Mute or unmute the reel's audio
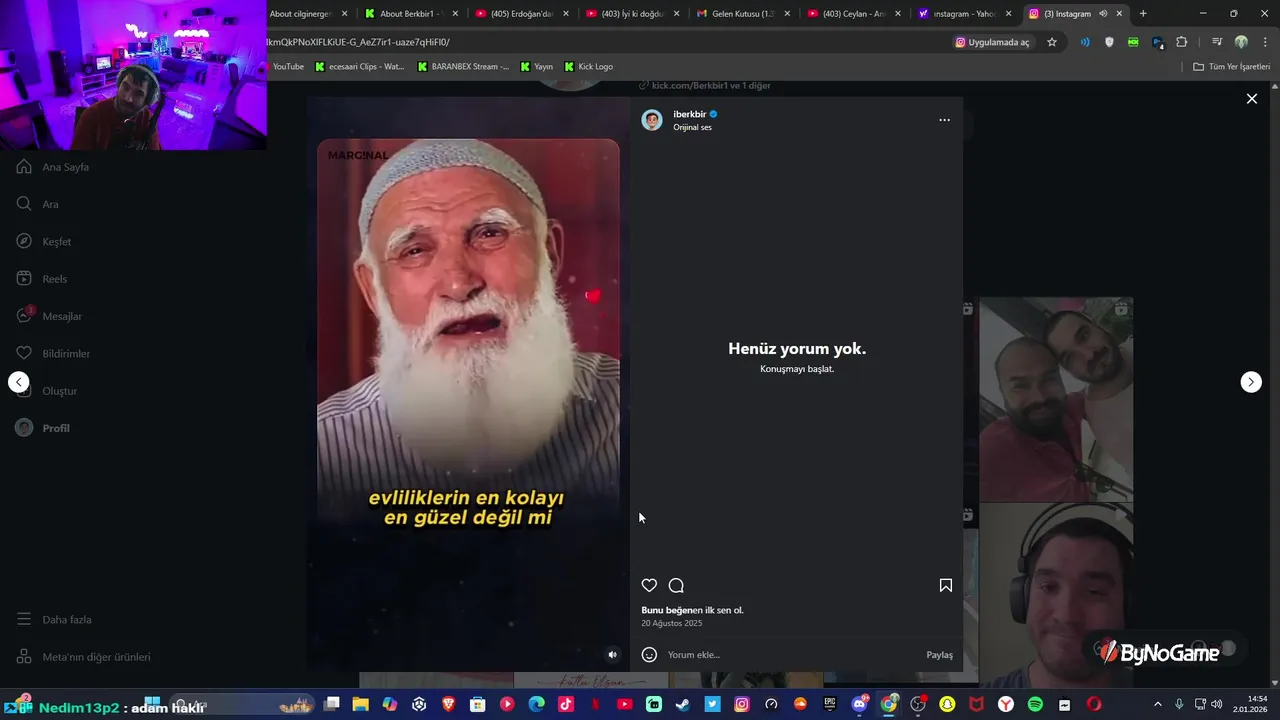Image resolution: width=1280 pixels, height=720 pixels. tap(613, 655)
